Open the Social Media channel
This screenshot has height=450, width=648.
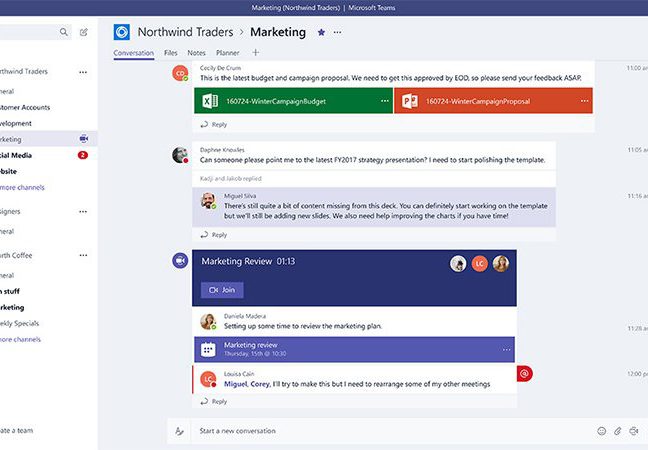tap(16, 155)
